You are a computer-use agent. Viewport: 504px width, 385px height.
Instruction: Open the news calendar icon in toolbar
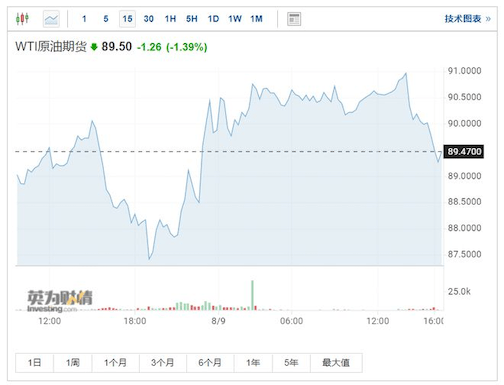[294, 19]
